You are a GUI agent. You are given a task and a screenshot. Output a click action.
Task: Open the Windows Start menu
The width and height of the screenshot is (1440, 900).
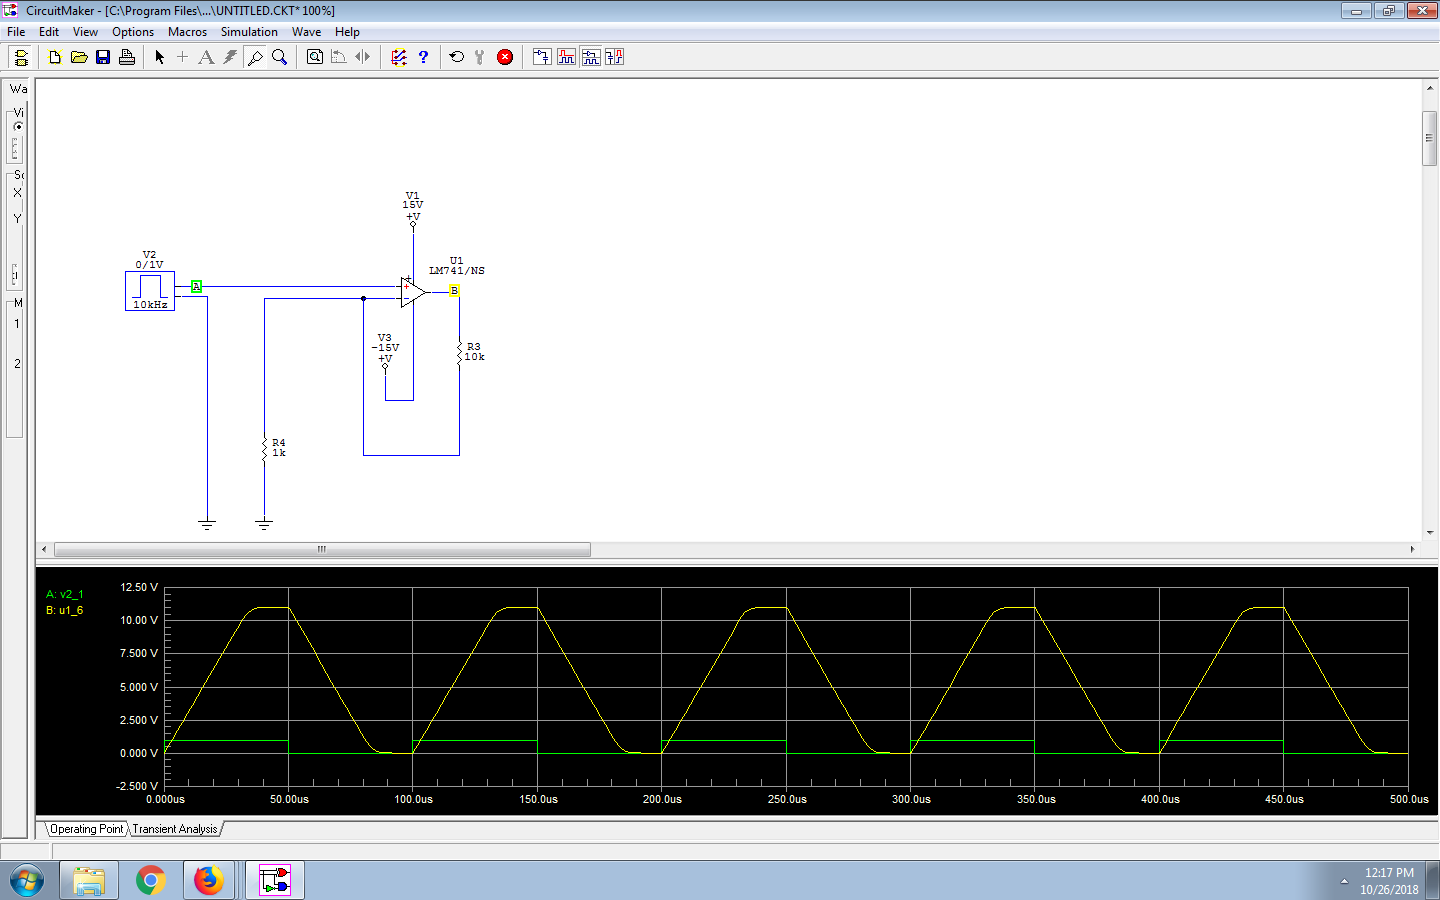click(26, 881)
